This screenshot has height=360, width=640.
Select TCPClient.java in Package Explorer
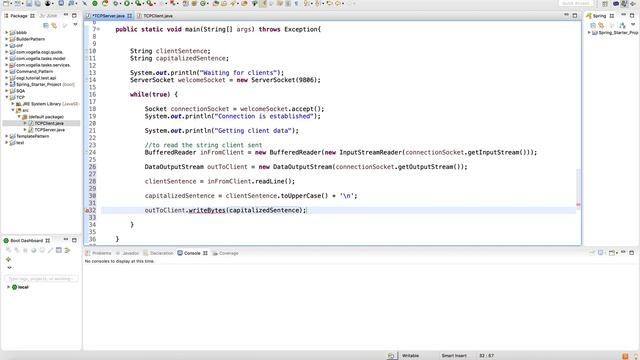pos(49,123)
